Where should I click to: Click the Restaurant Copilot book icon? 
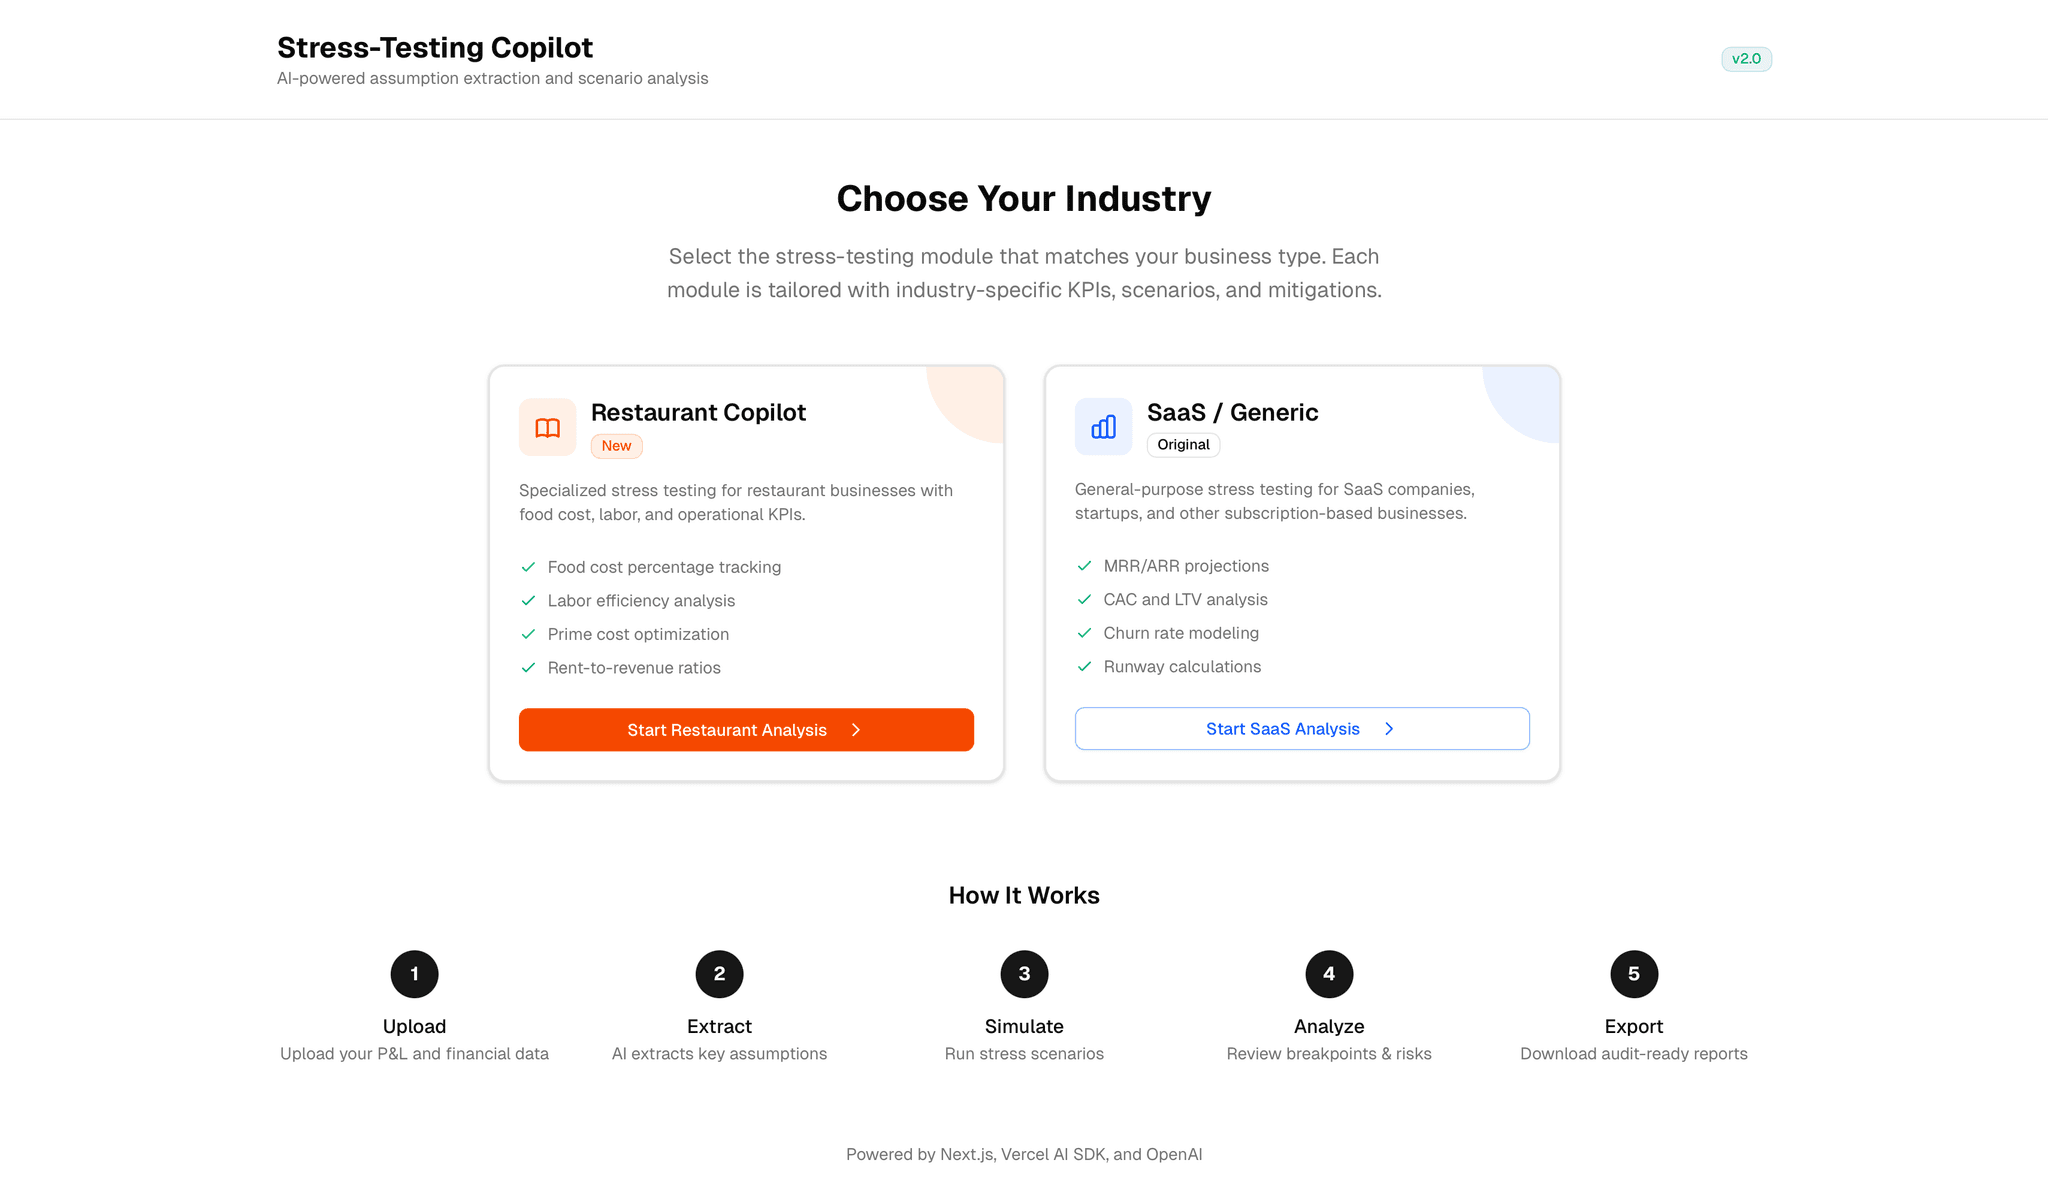[x=547, y=428]
